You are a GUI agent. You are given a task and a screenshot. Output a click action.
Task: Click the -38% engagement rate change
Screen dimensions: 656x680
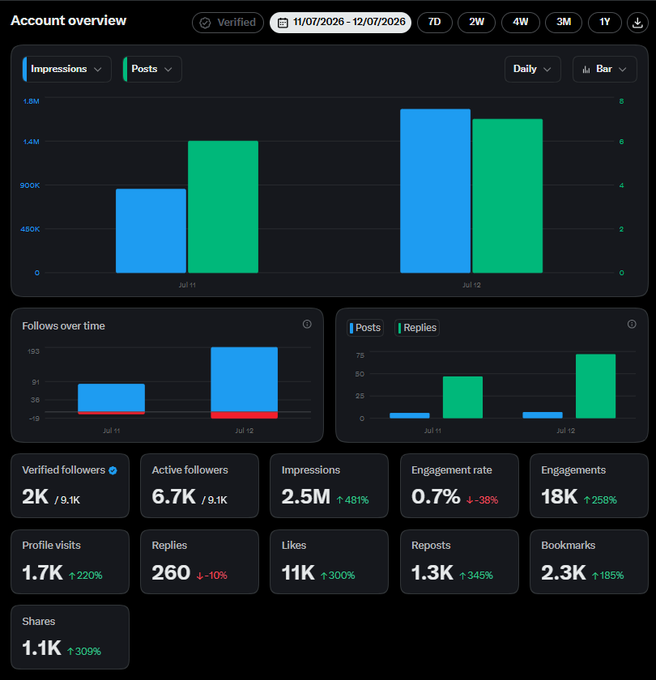point(482,500)
